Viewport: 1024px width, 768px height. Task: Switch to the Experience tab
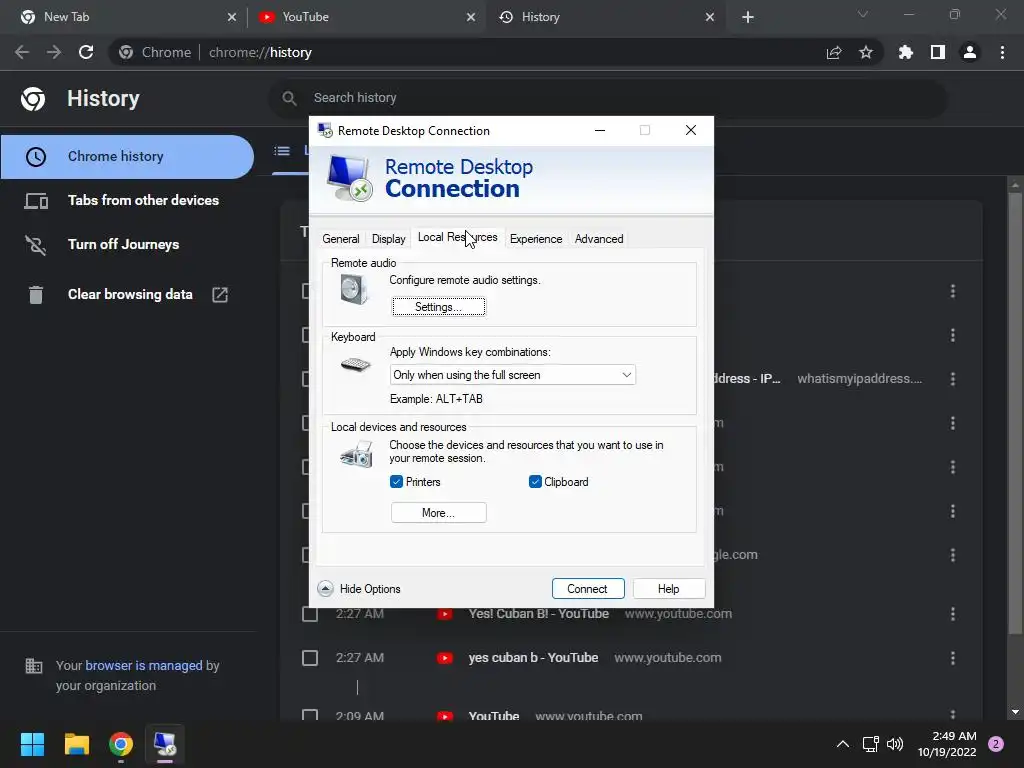click(x=536, y=239)
